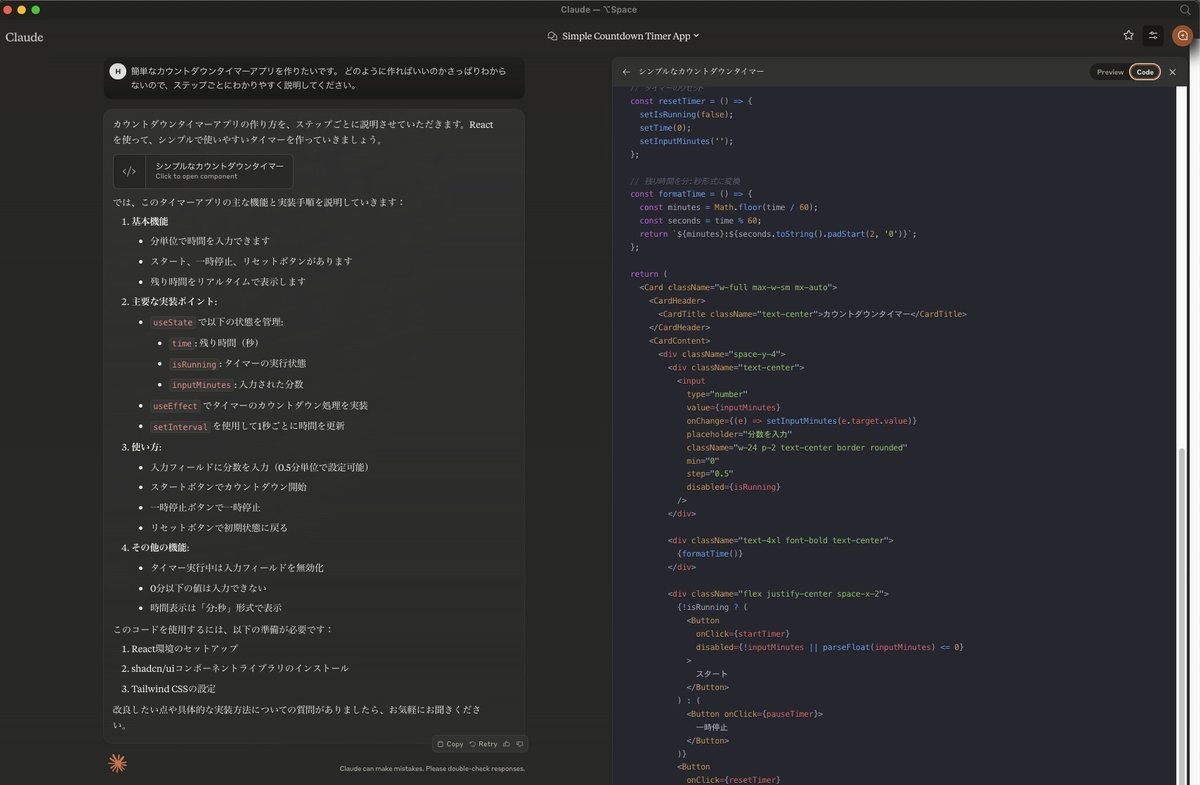1200x785 pixels.
Task: Click the code line <CardHeader>
Action: point(678,300)
